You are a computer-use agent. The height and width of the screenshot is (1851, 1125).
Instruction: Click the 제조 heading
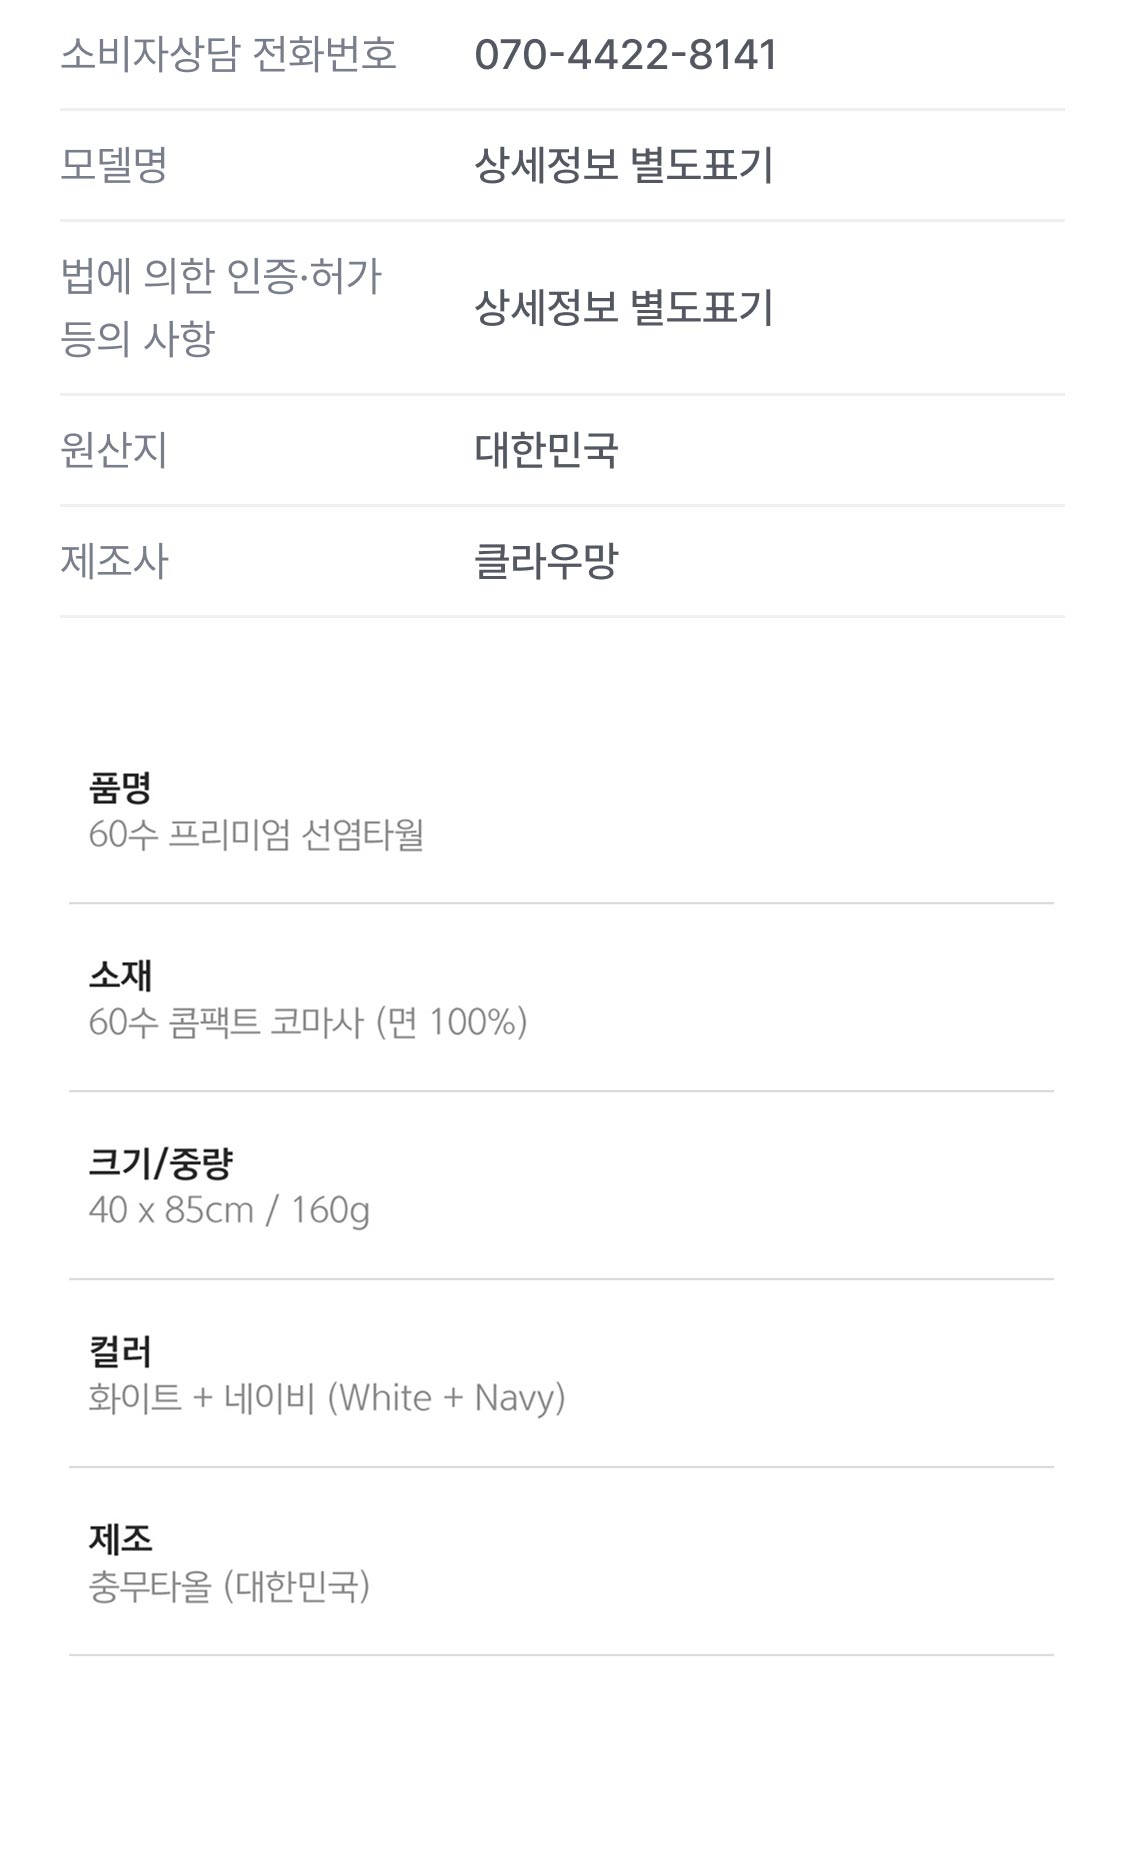pos(120,1540)
